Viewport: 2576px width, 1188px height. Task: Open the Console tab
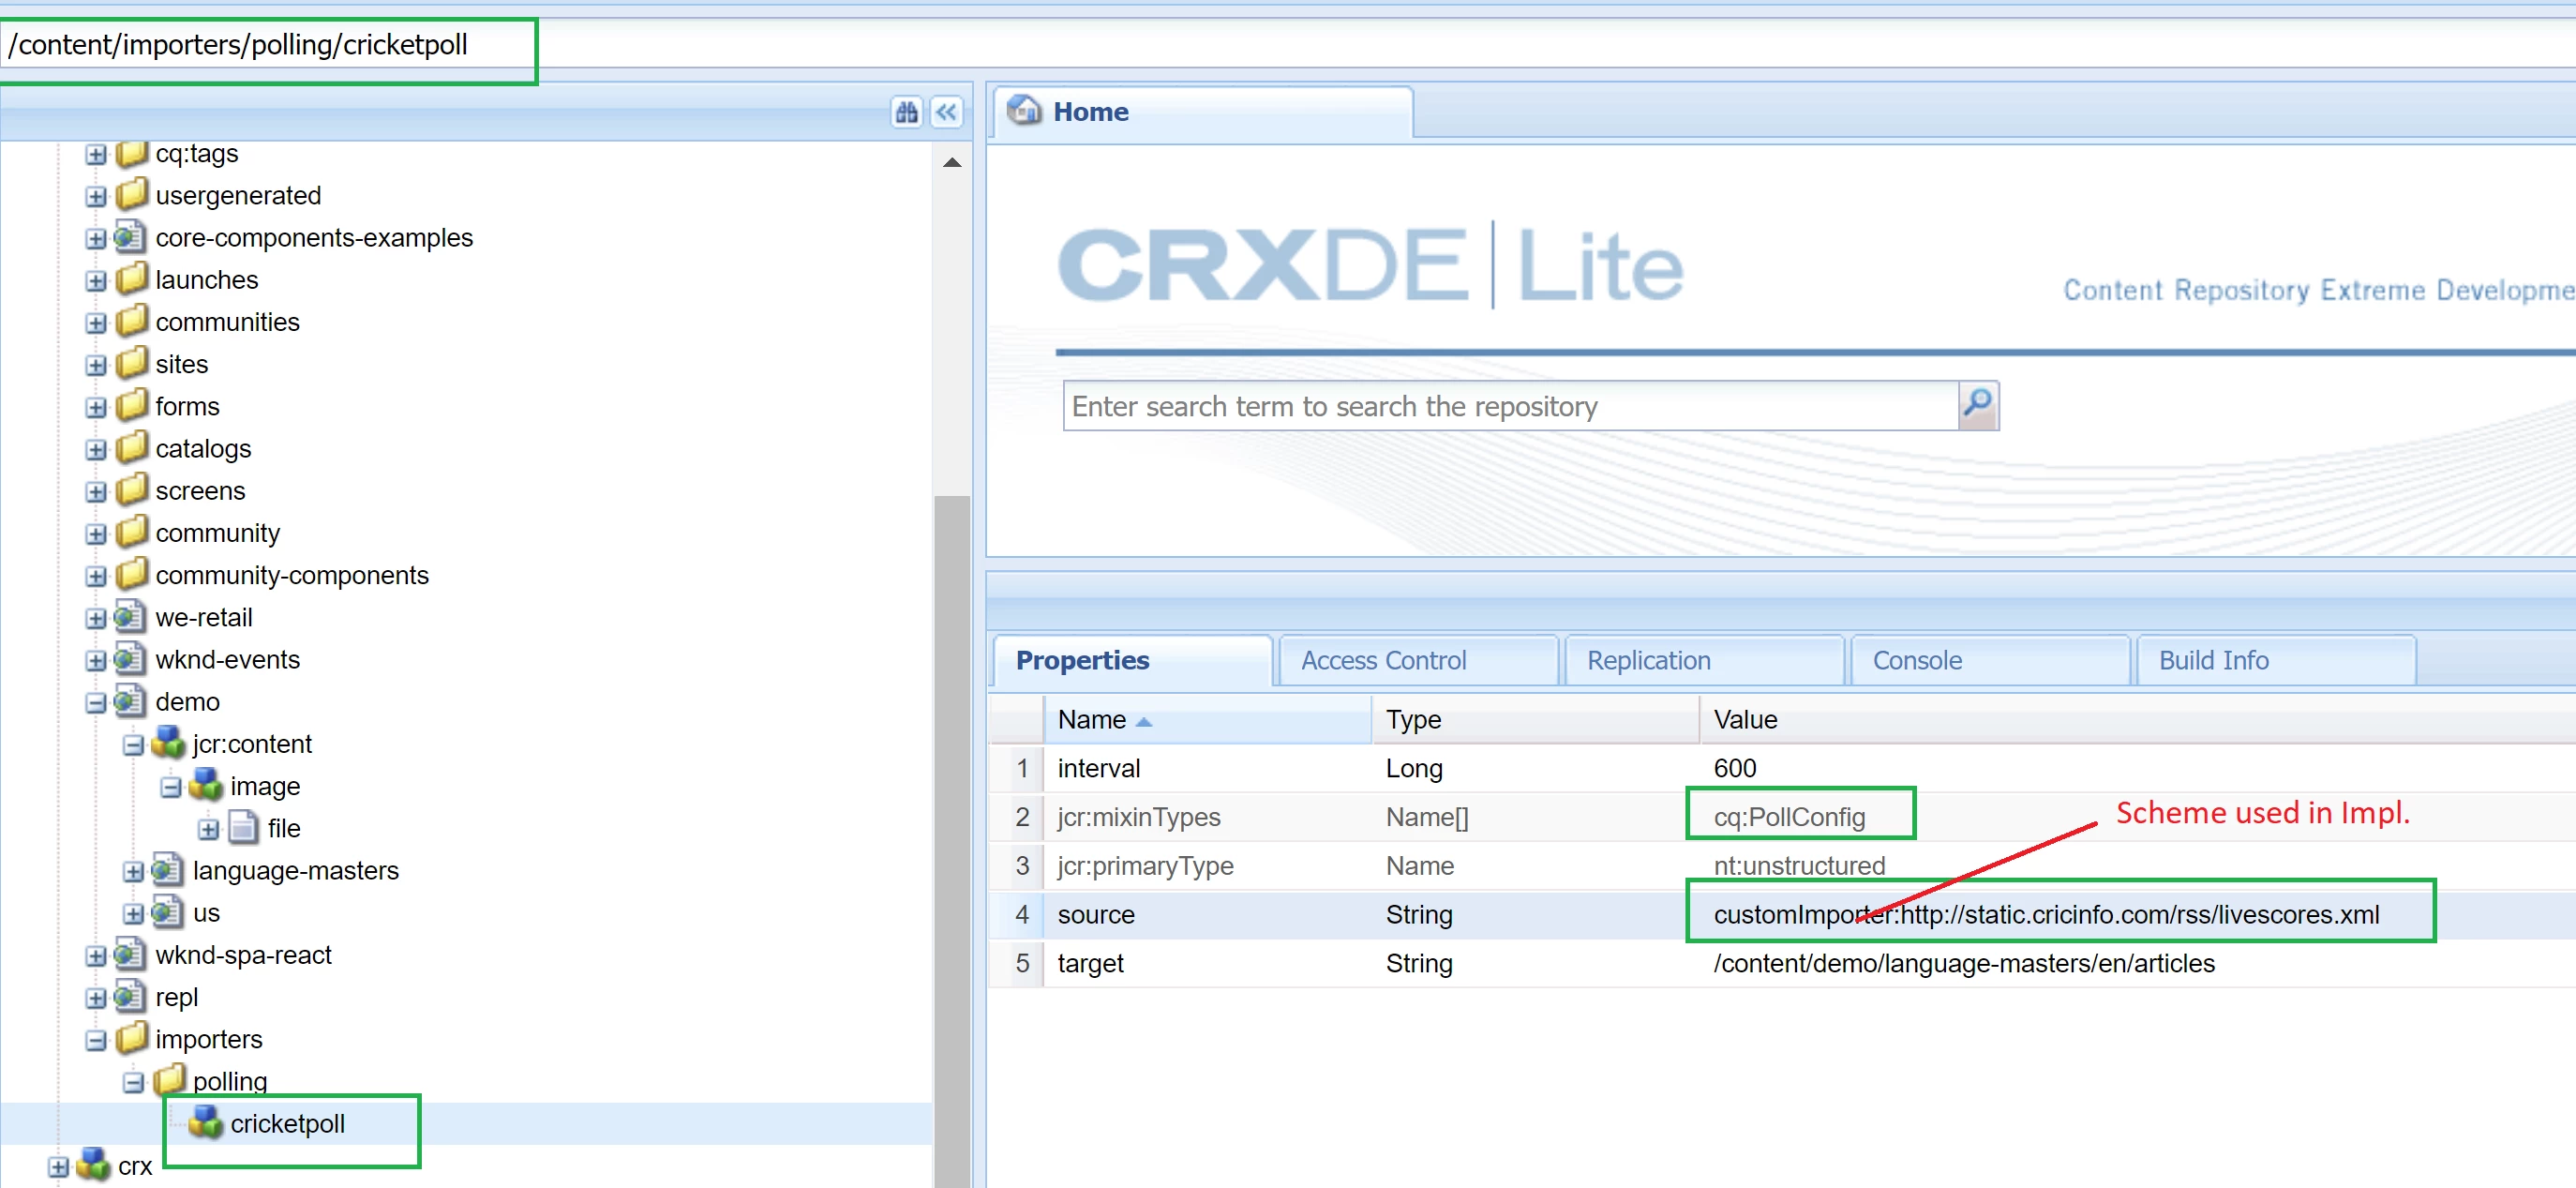1916,660
